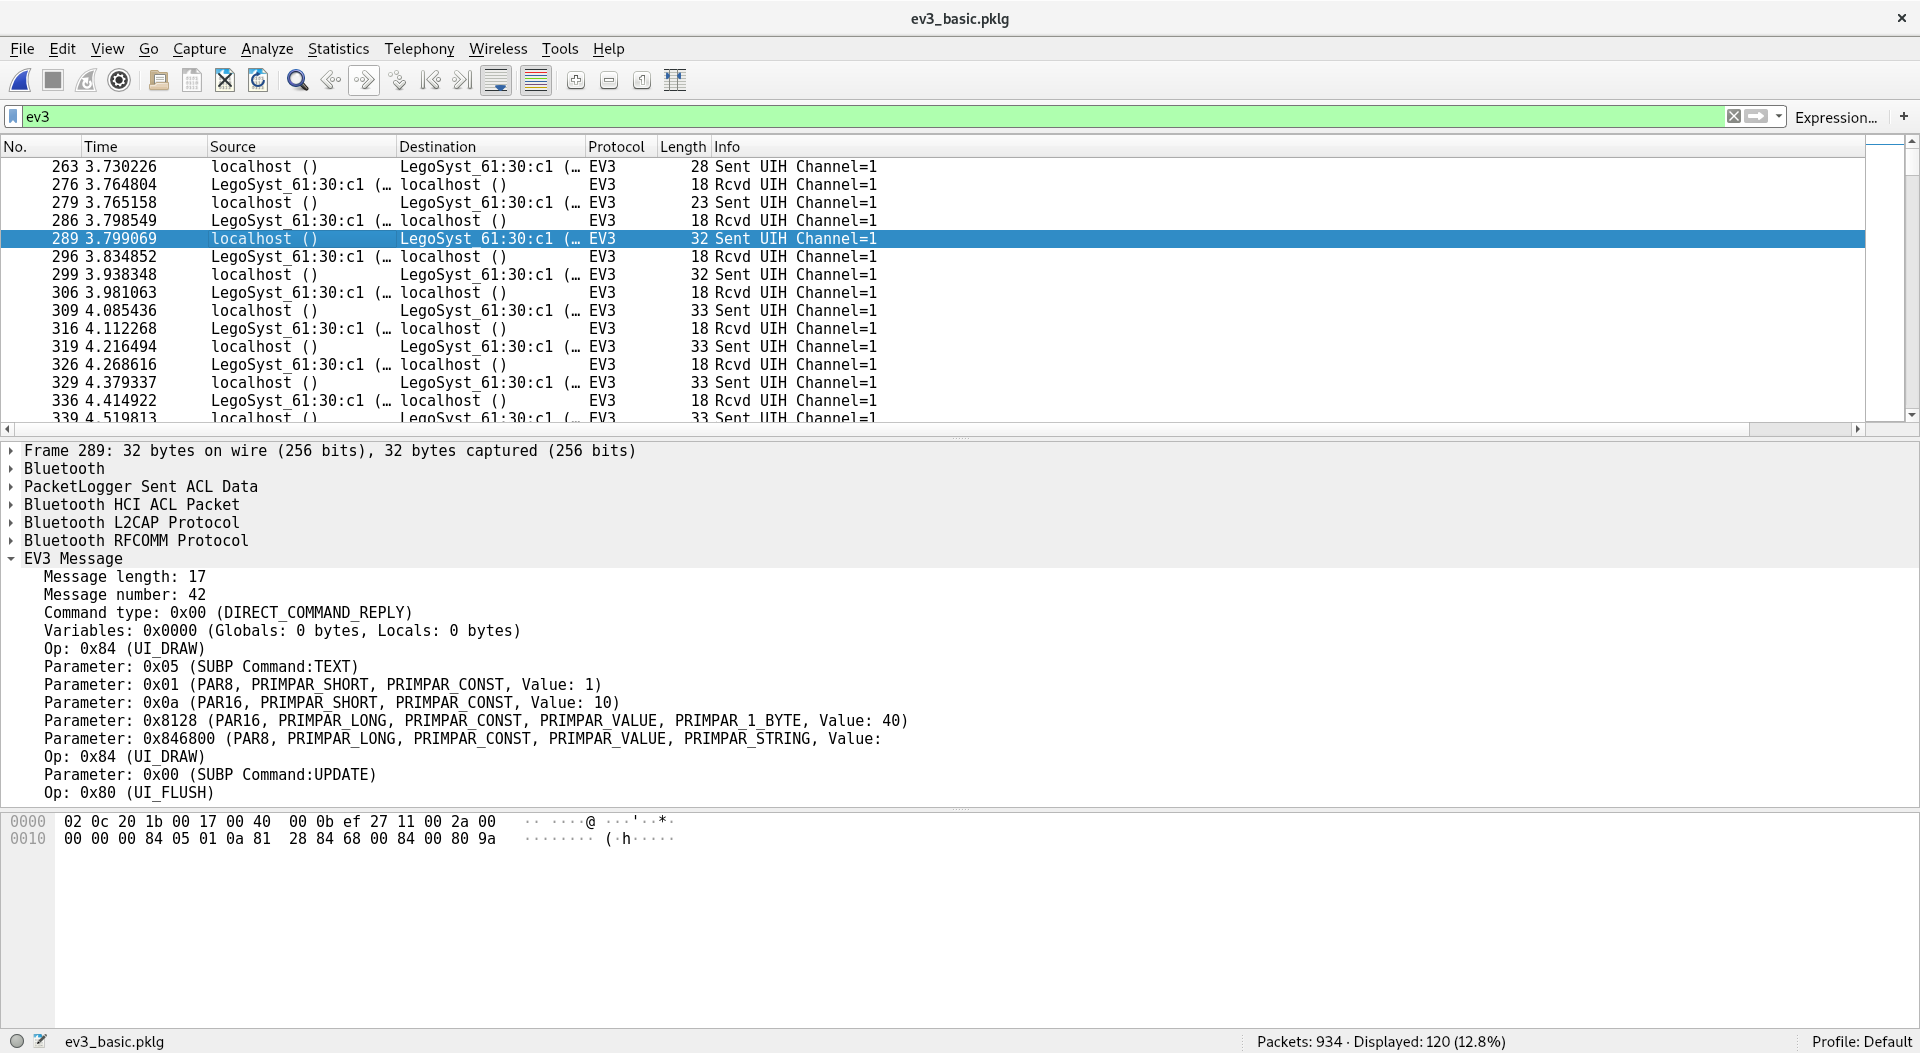This screenshot has height=1053, width=1920.
Task: Add a display filter button
Action: (x=1904, y=117)
